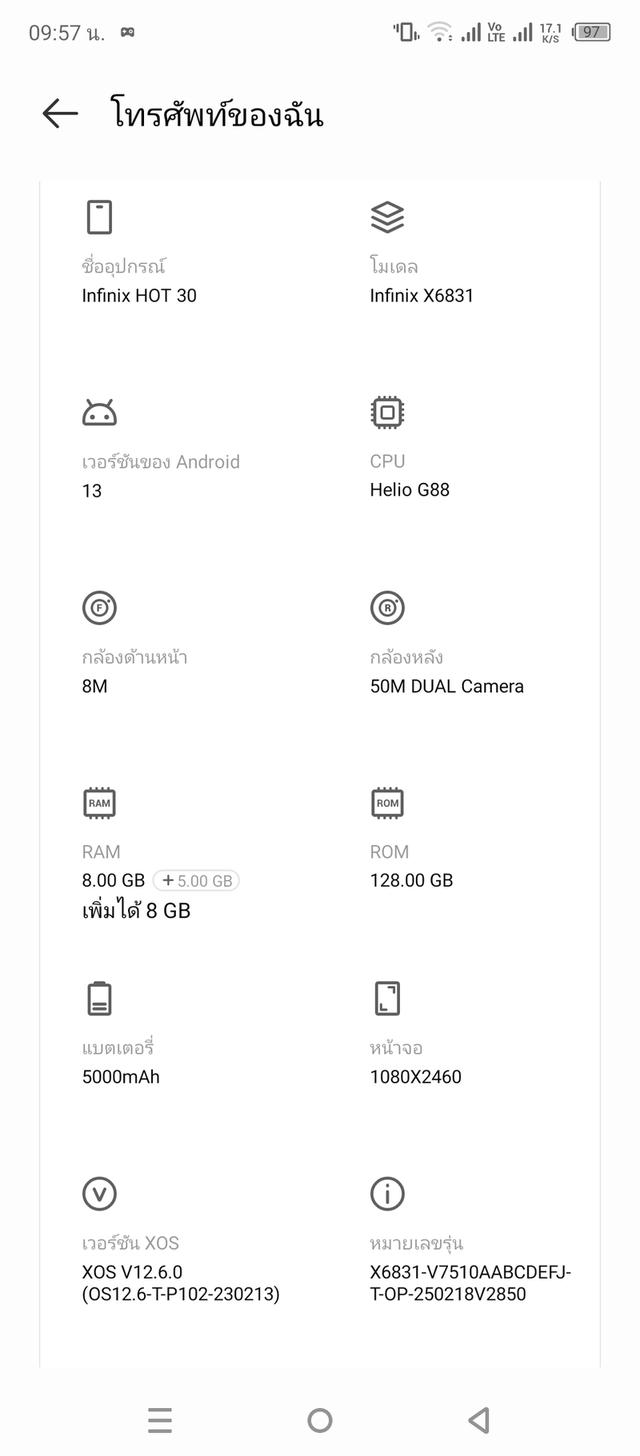Tap the model layers icon

[387, 217]
